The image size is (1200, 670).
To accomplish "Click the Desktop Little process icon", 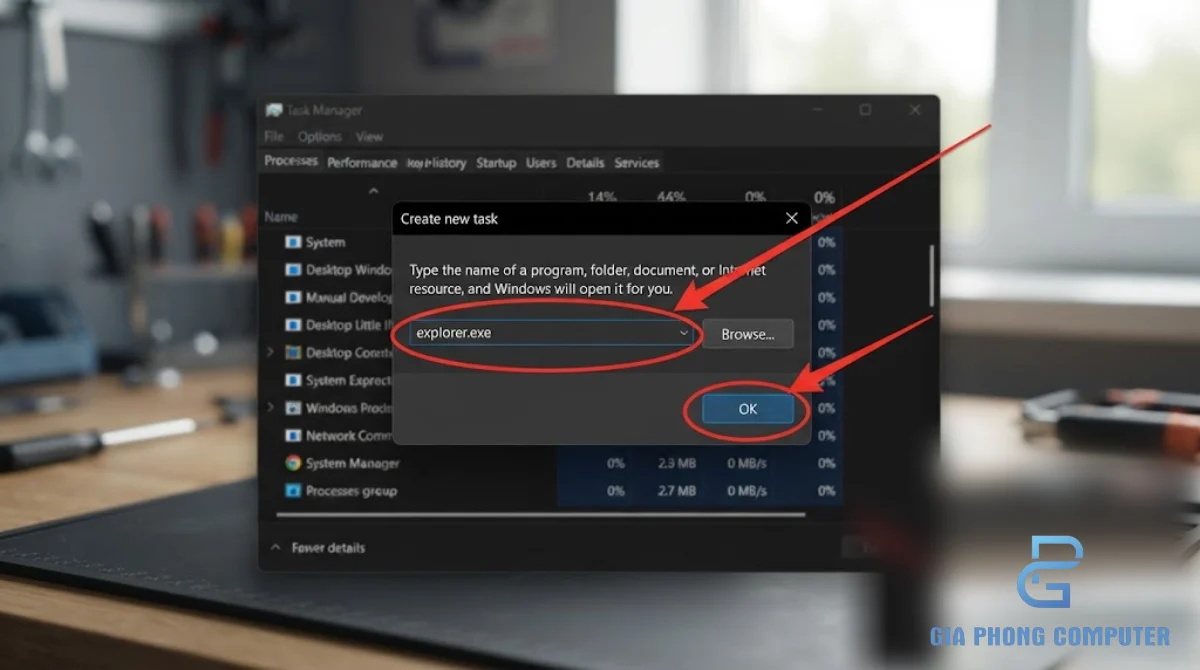I will click(x=293, y=325).
